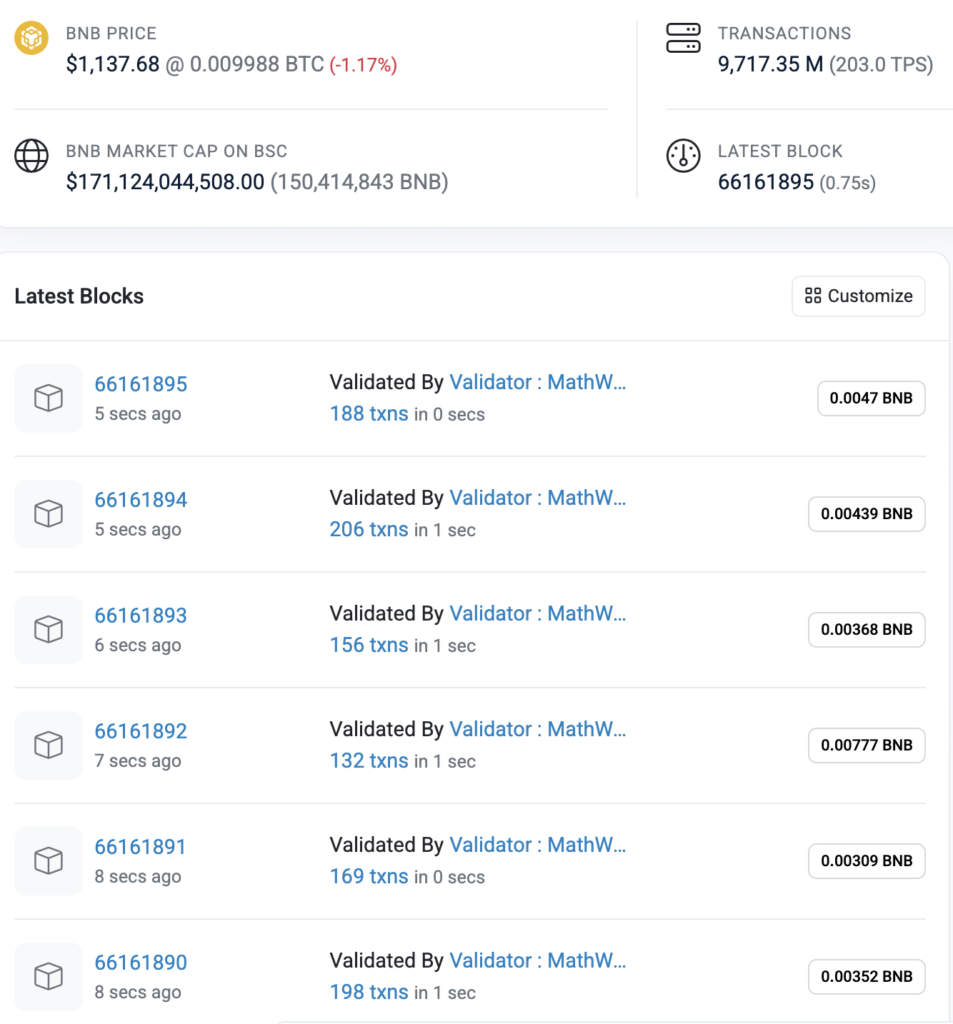Click the cube icon for block 66161890
953x1024 pixels.
(x=48, y=976)
